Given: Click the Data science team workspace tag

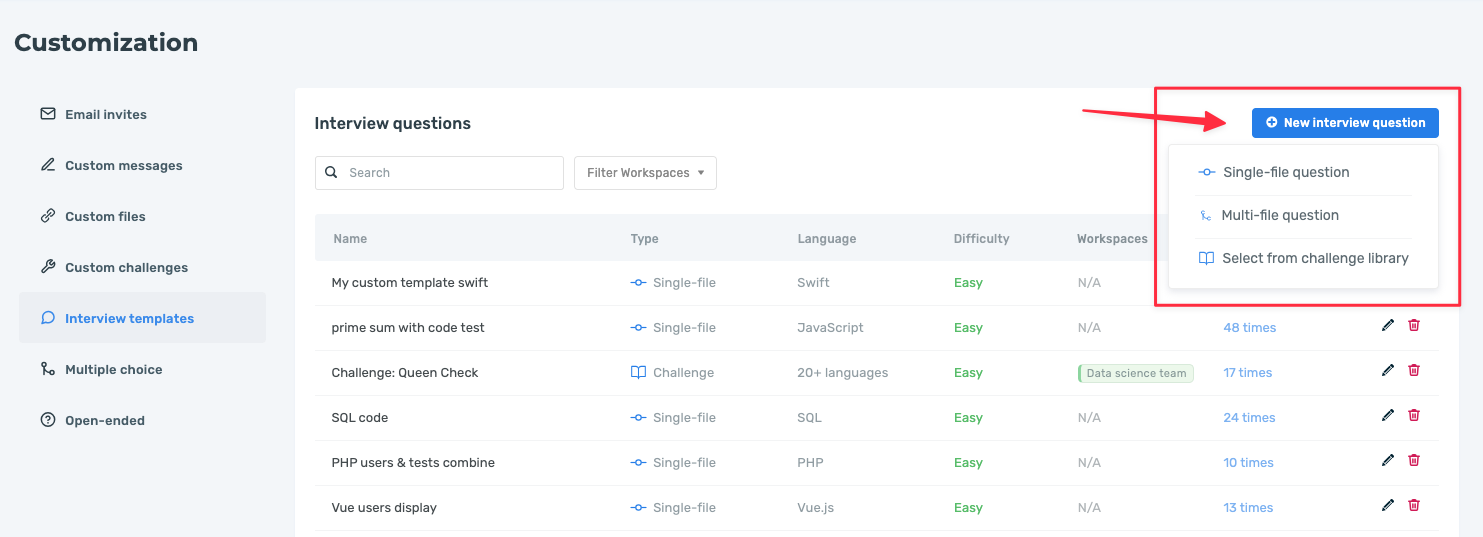Looking at the screenshot, I should pyautogui.click(x=1136, y=373).
